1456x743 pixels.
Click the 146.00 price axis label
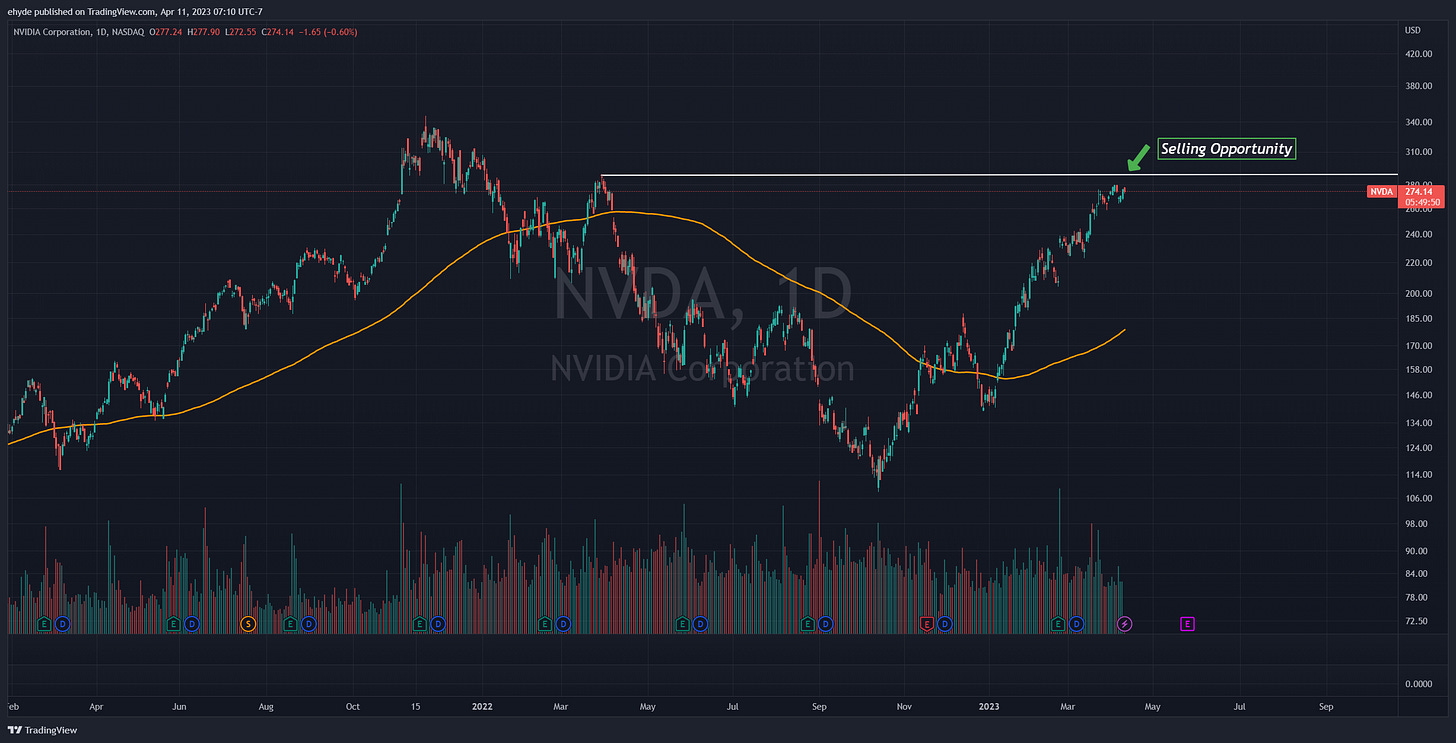(1418, 395)
